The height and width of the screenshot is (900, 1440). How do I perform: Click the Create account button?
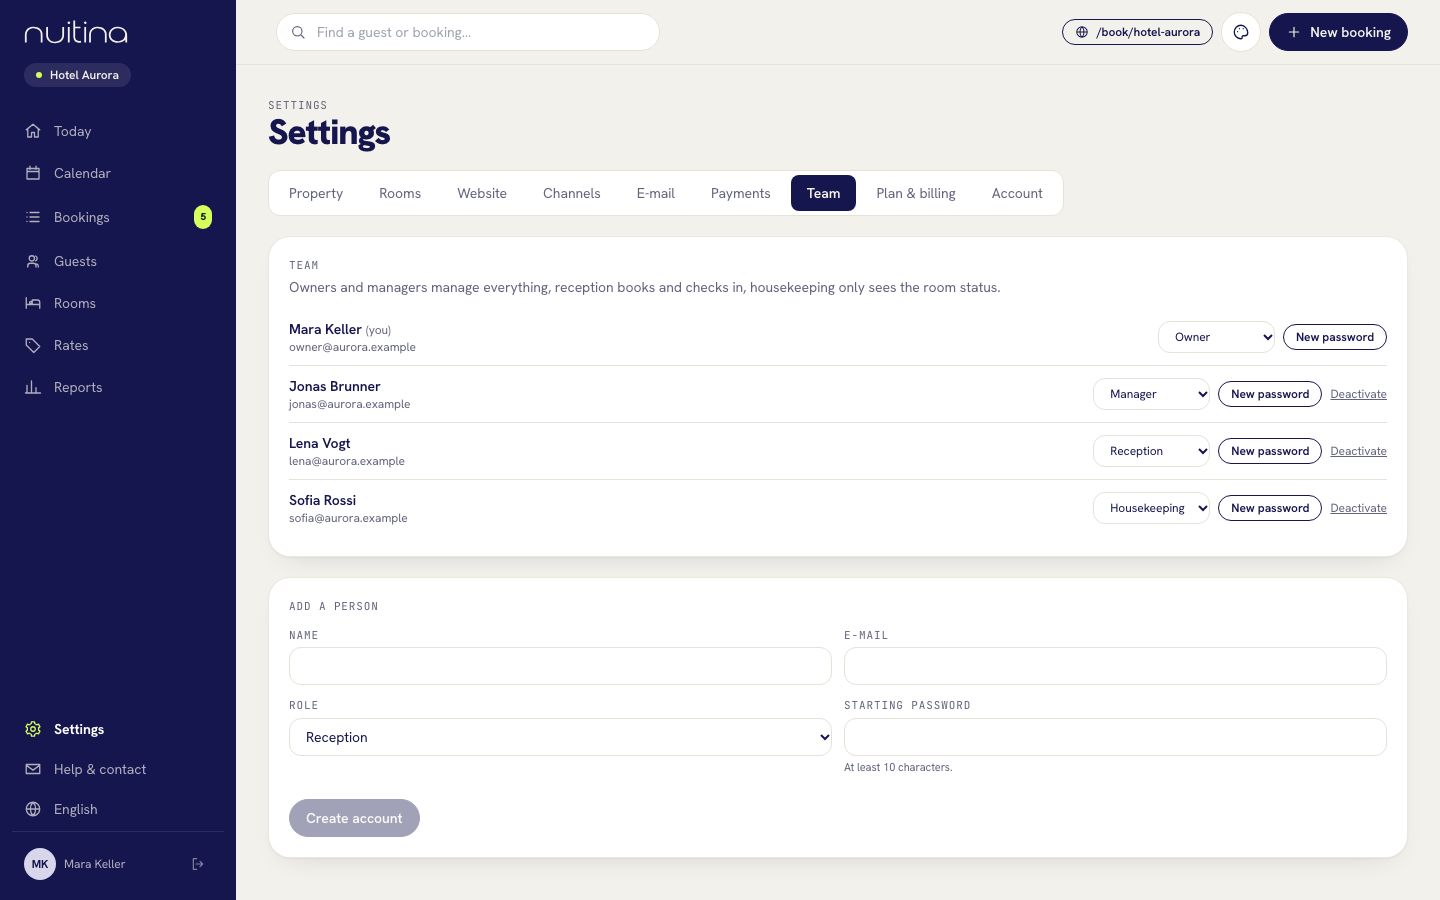click(x=354, y=818)
